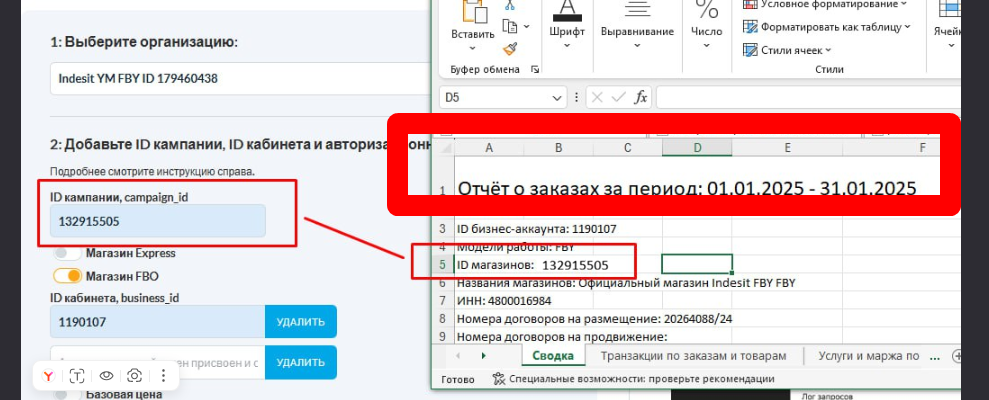Image resolution: width=989 pixels, height=400 pixels.
Task: Select the text recognition icon in floating toolbar
Action: tap(77, 376)
